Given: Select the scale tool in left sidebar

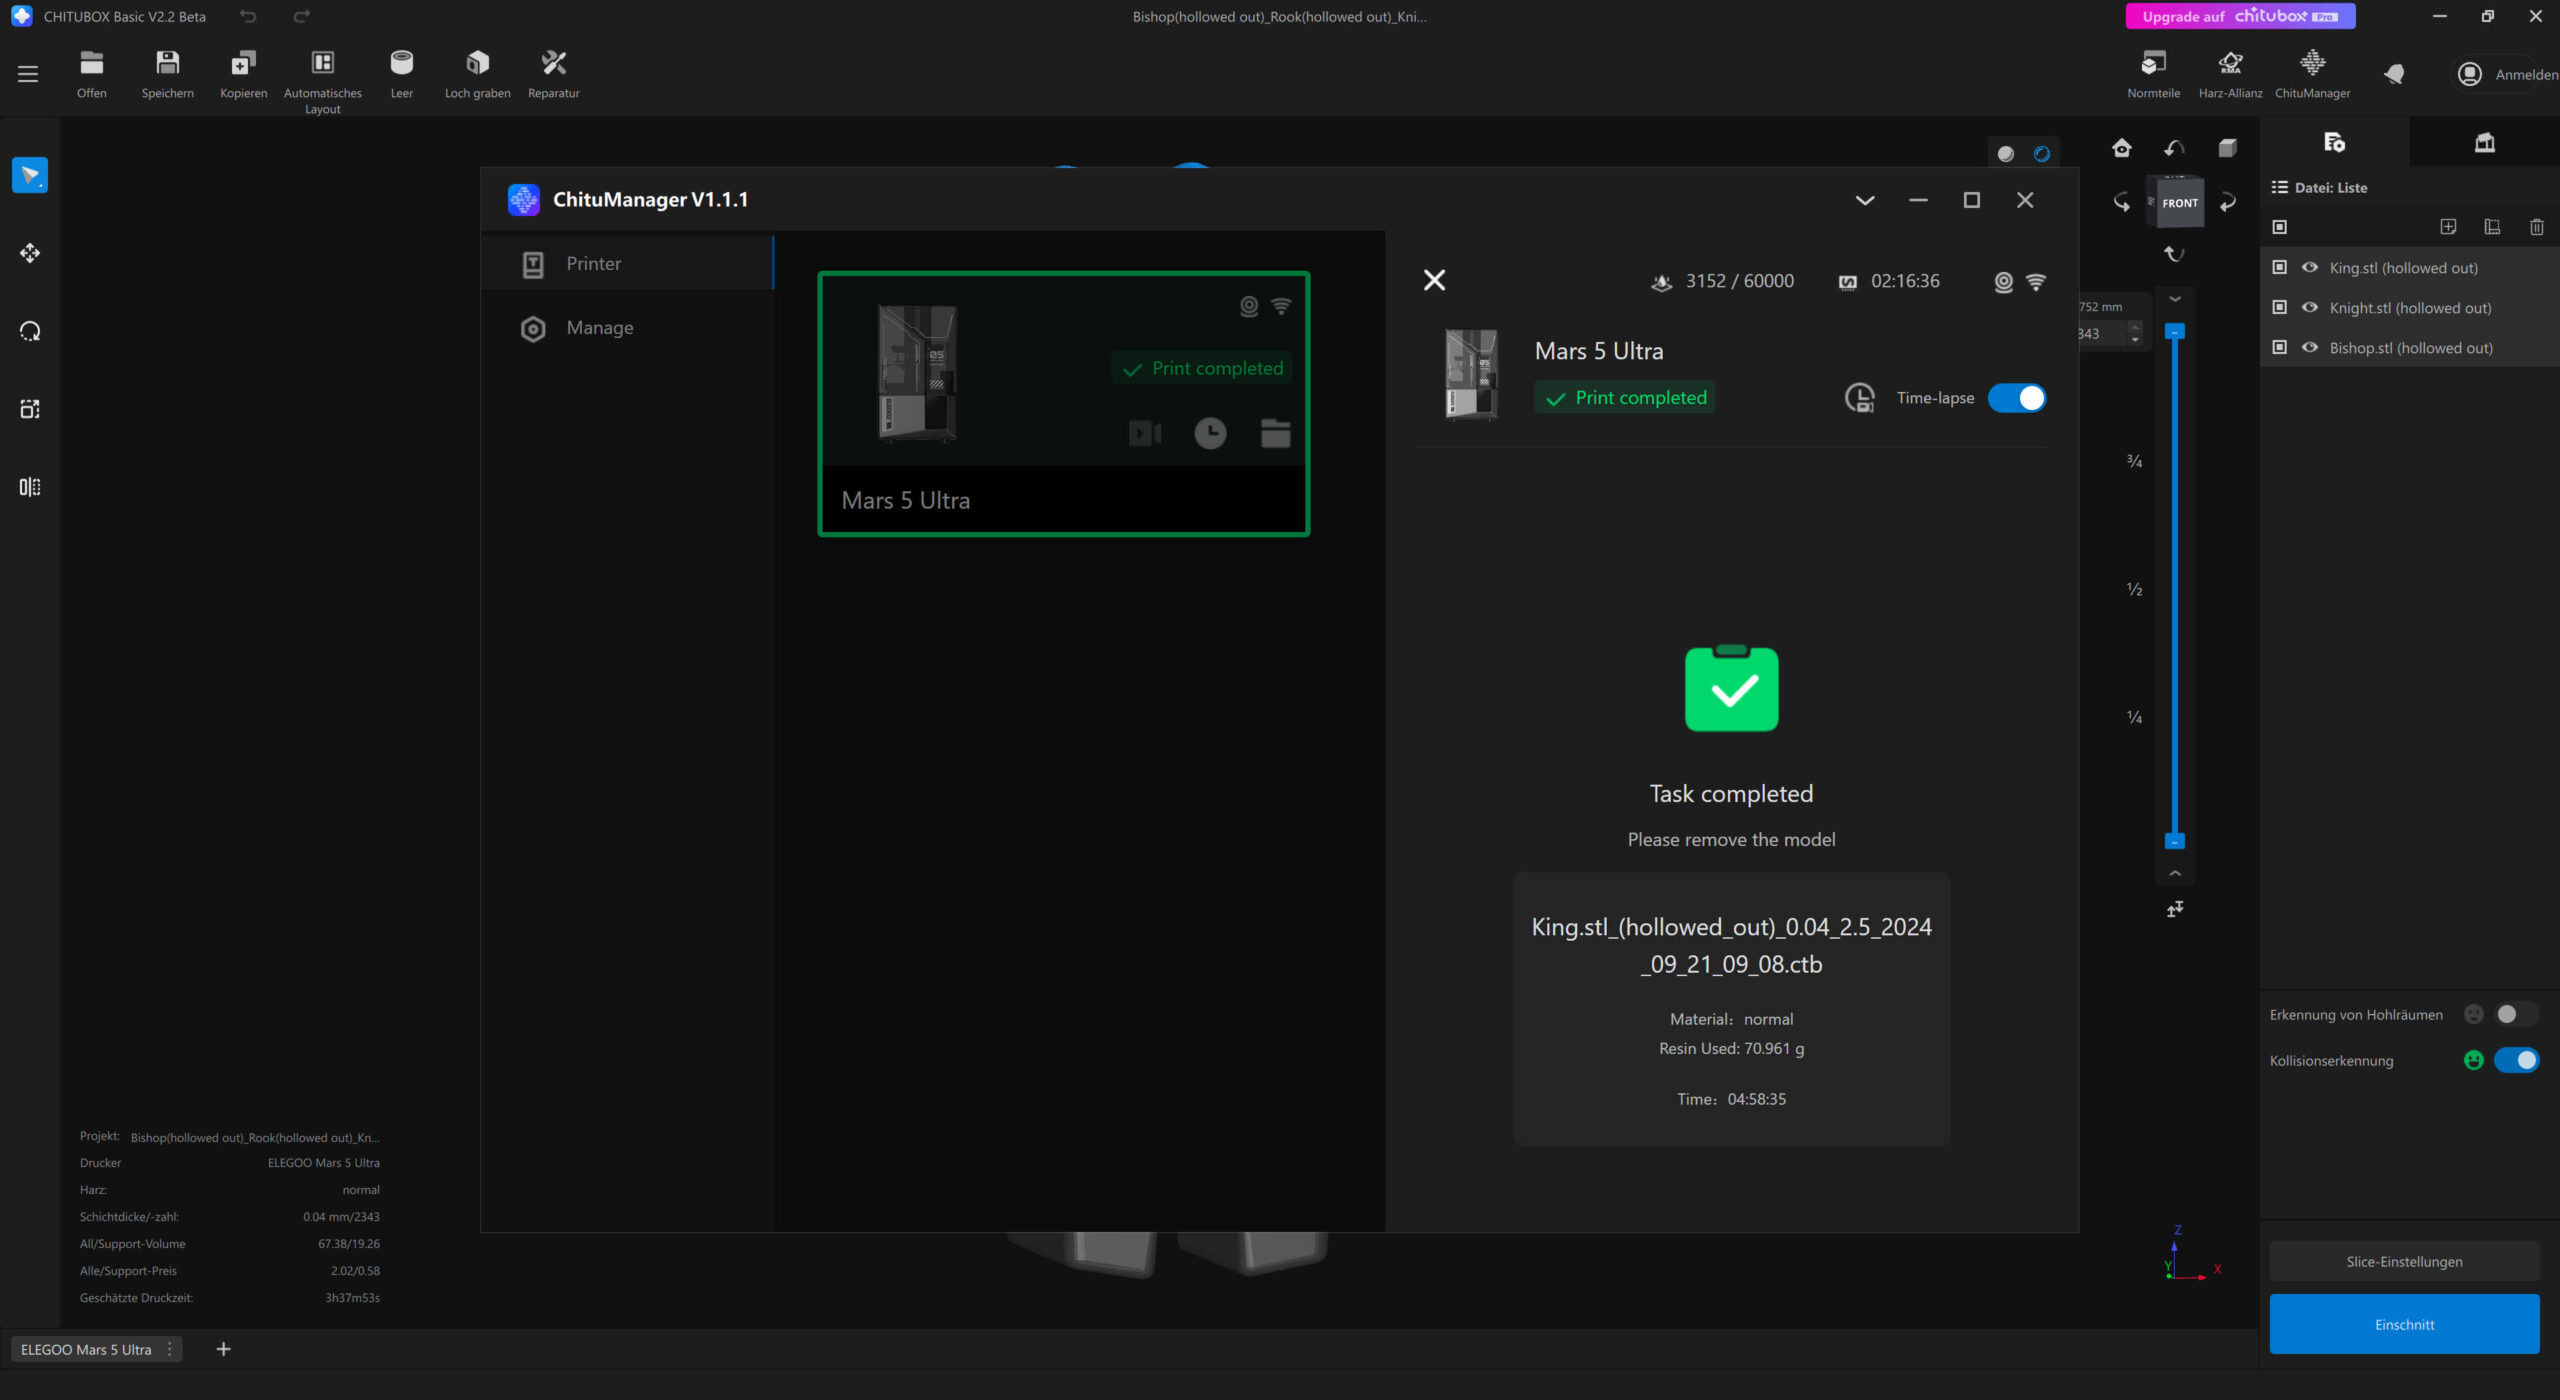Looking at the screenshot, I should coord(30,409).
